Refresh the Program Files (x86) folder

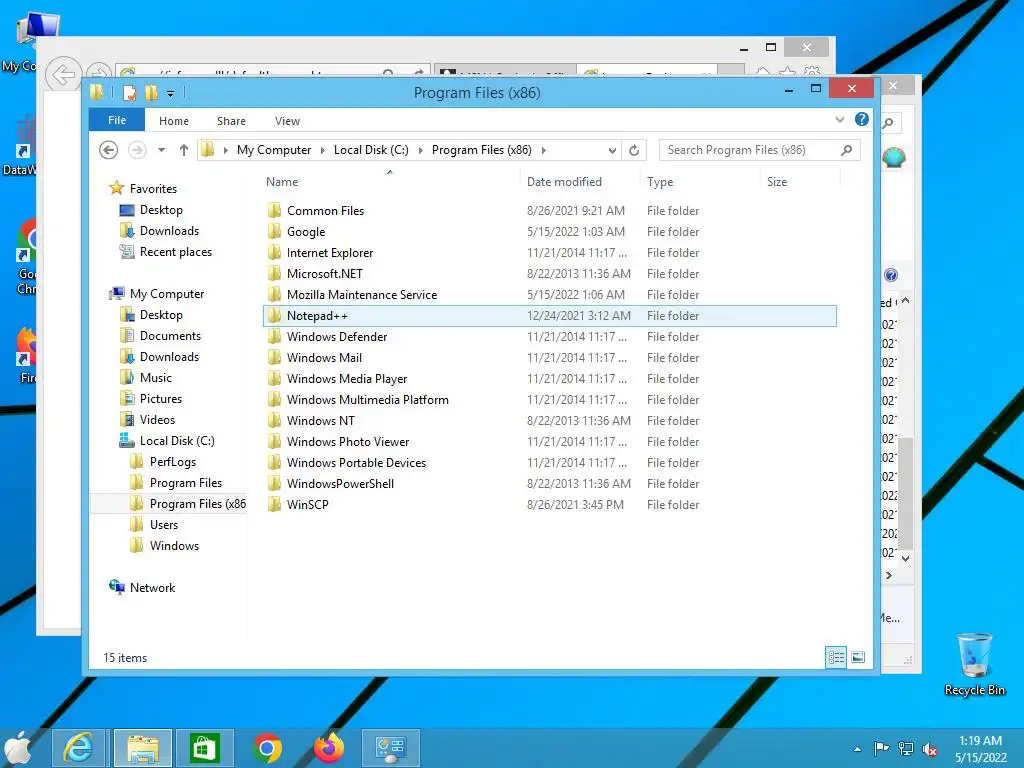coord(633,150)
